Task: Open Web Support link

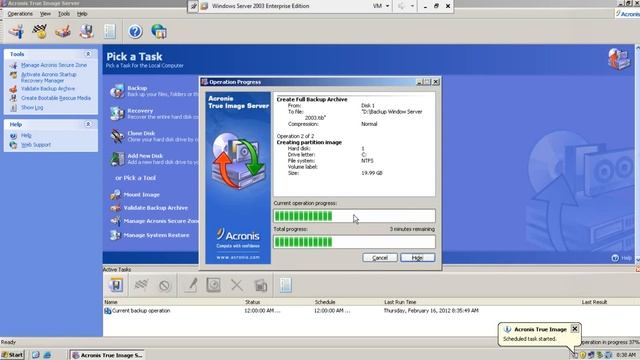Action: 36,145
